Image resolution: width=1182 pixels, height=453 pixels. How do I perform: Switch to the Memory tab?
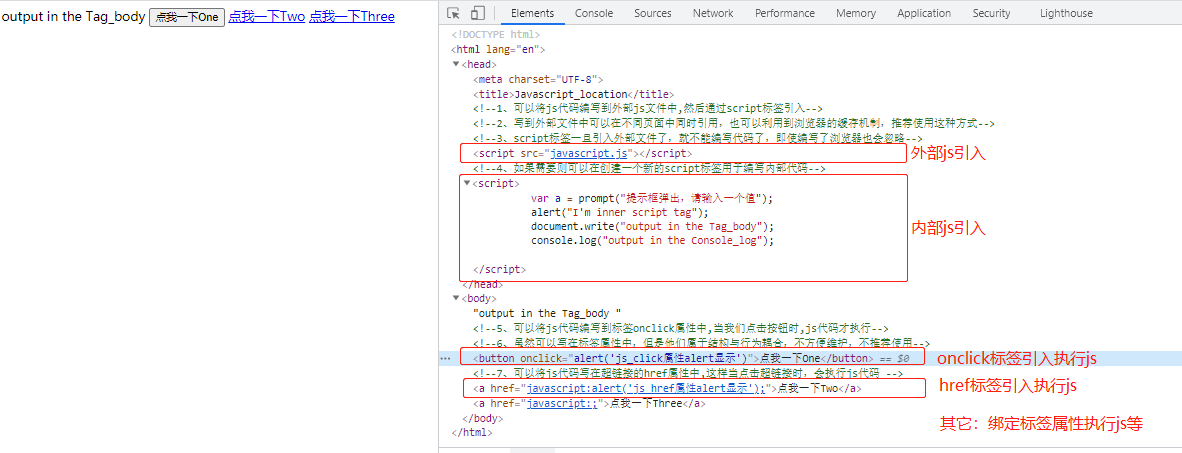point(856,13)
